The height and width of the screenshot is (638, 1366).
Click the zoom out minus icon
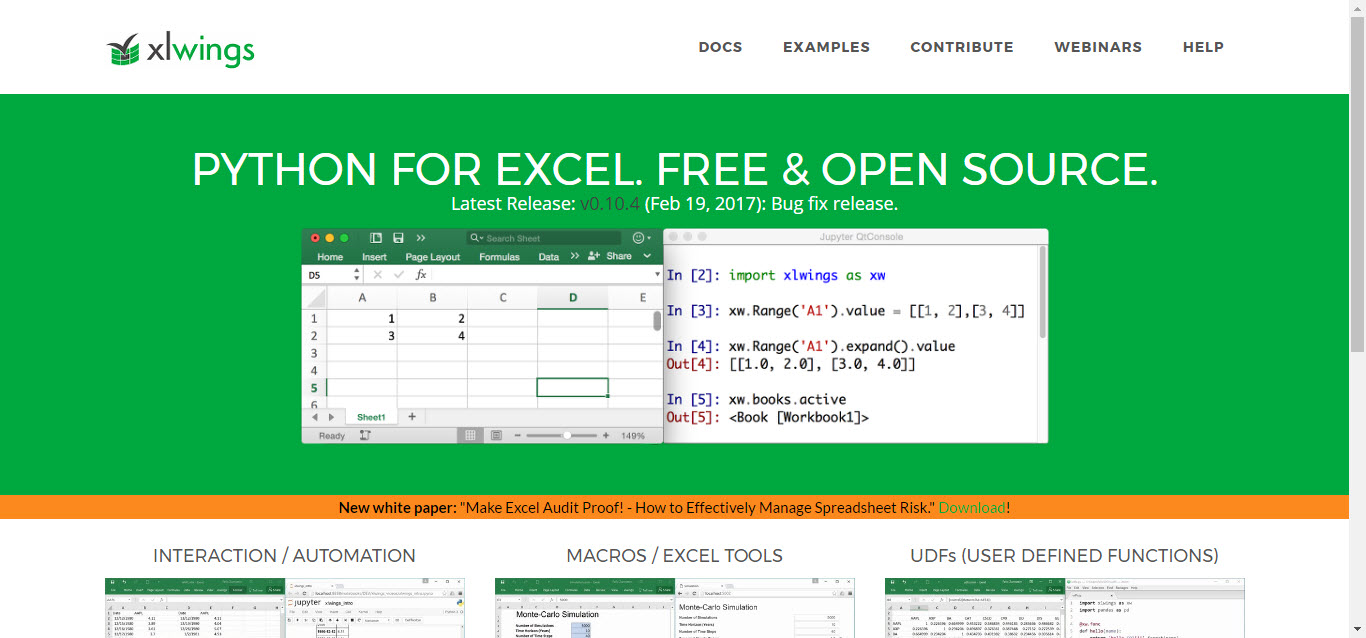[518, 436]
